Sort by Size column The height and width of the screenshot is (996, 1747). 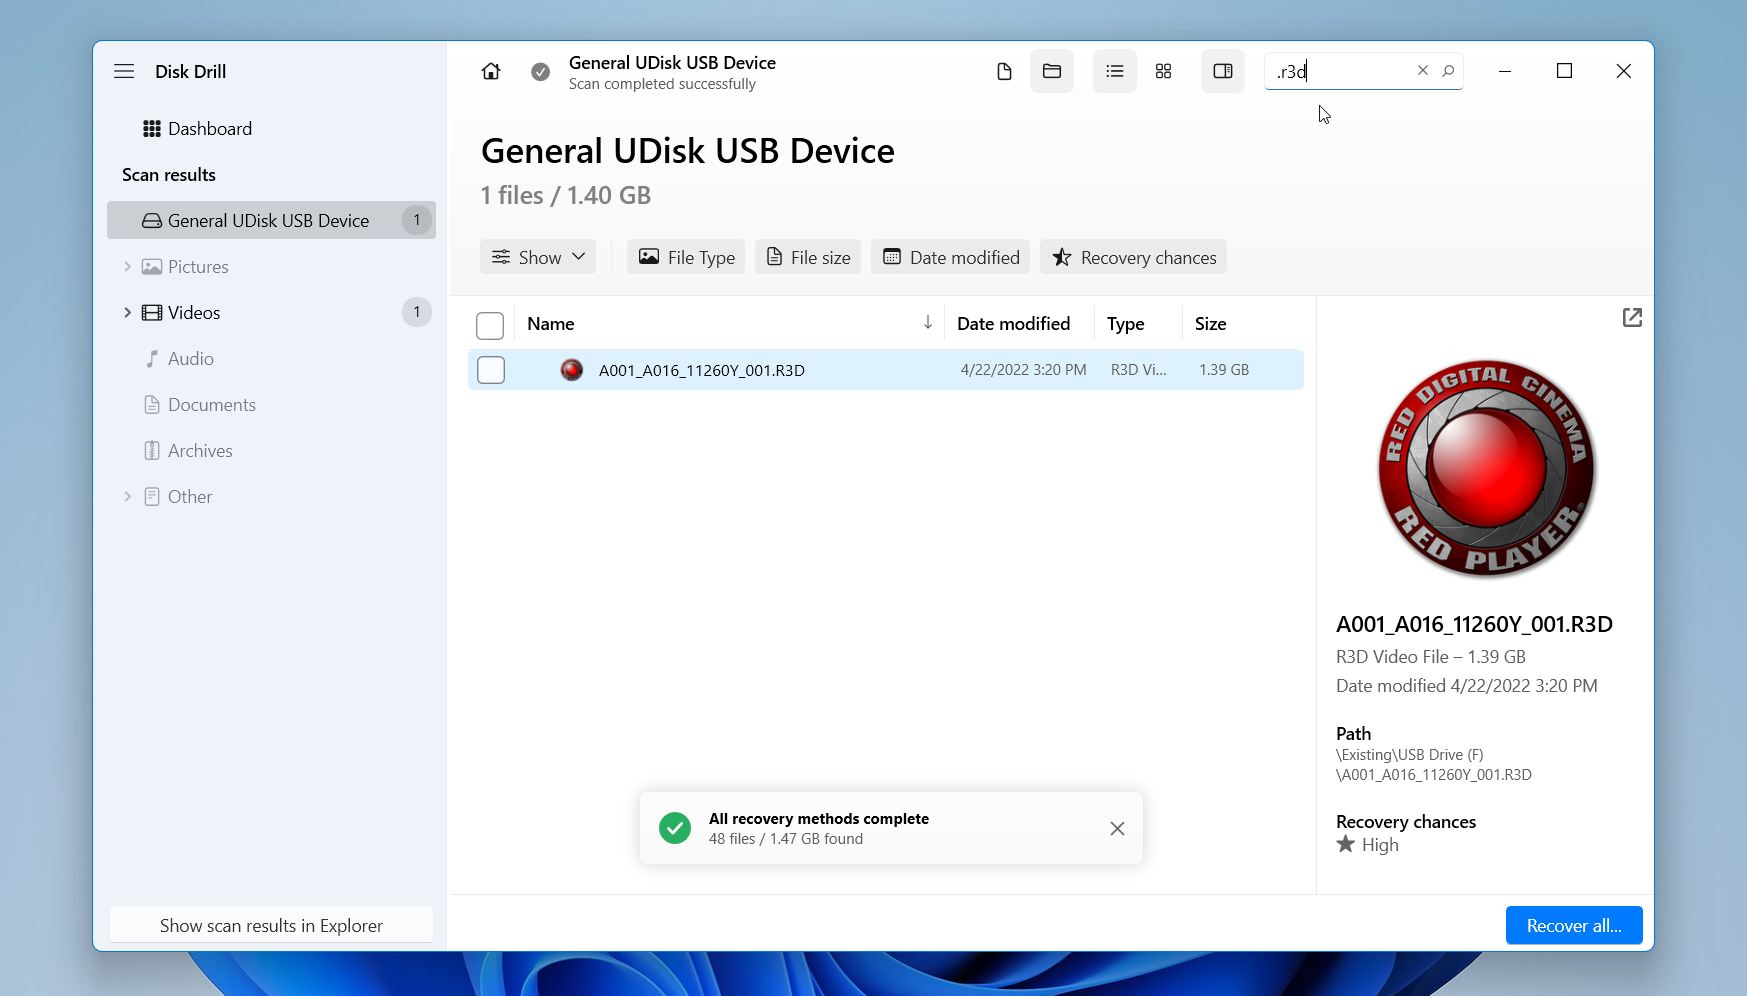pyautogui.click(x=1210, y=323)
